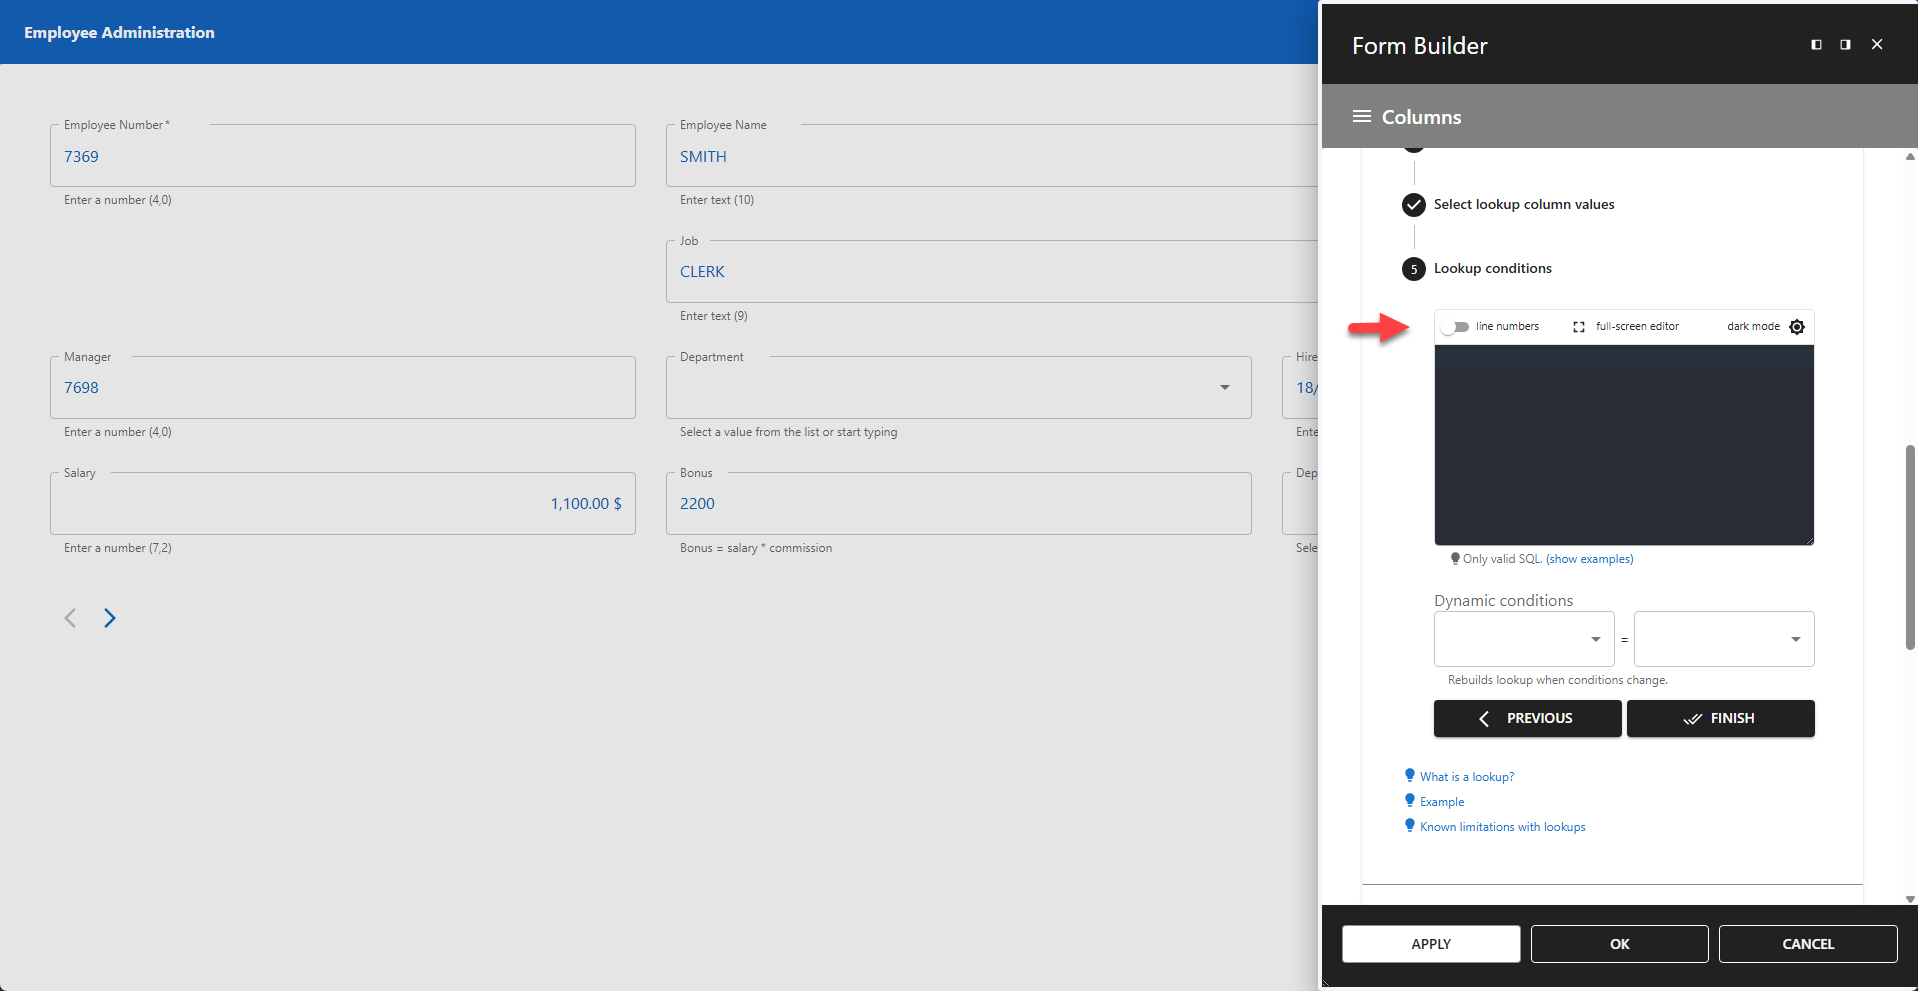This screenshot has height=991, width=1918.
Task: Open the Known limitations with lookups link
Action: tap(1503, 826)
